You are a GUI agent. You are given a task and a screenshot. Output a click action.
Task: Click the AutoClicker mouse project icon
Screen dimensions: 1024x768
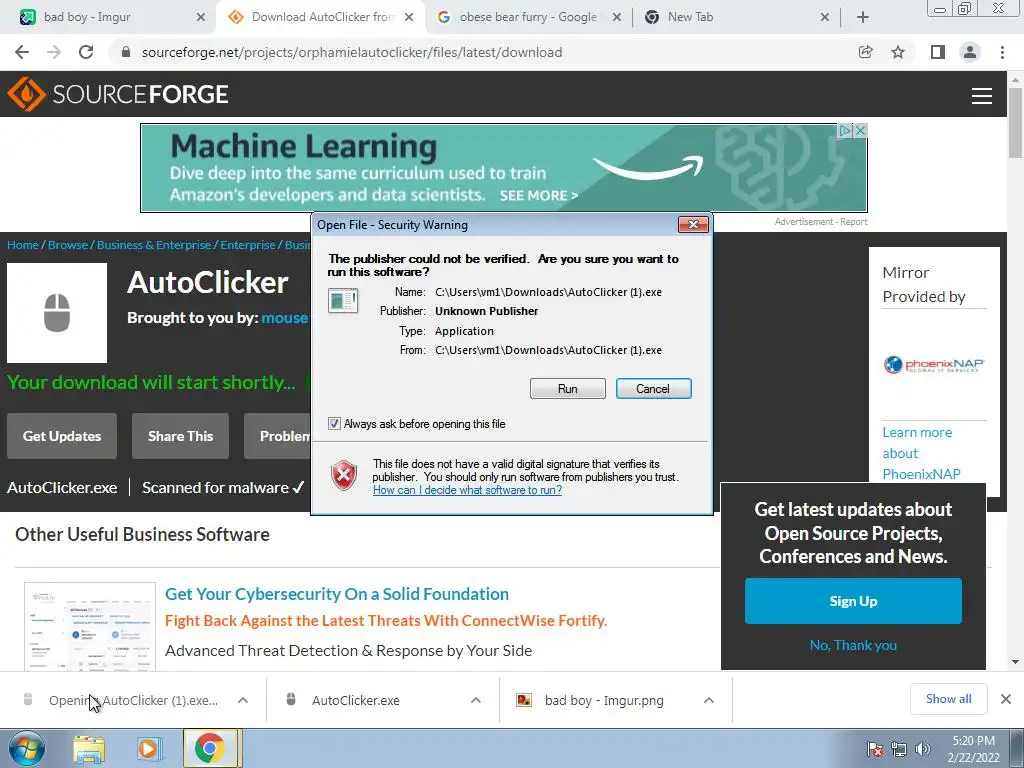[57, 313]
